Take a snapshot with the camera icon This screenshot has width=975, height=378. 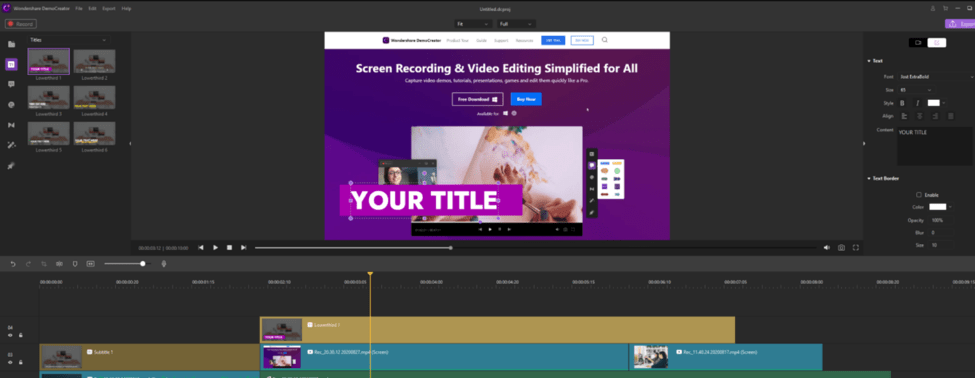(841, 247)
